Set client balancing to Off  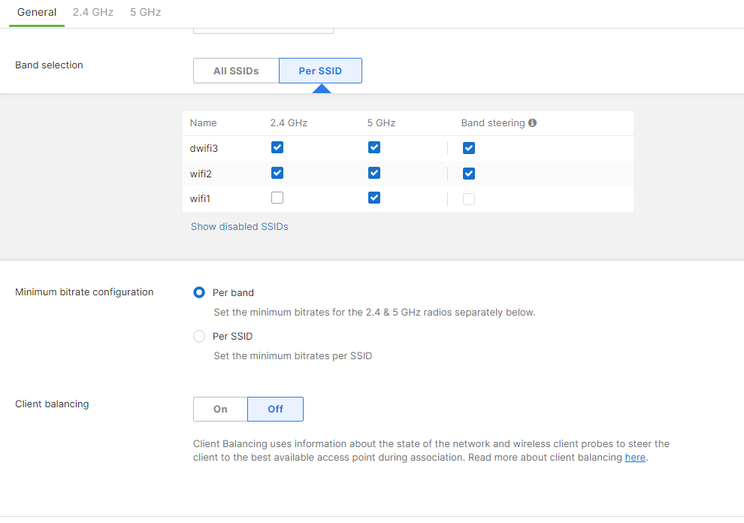pos(275,409)
